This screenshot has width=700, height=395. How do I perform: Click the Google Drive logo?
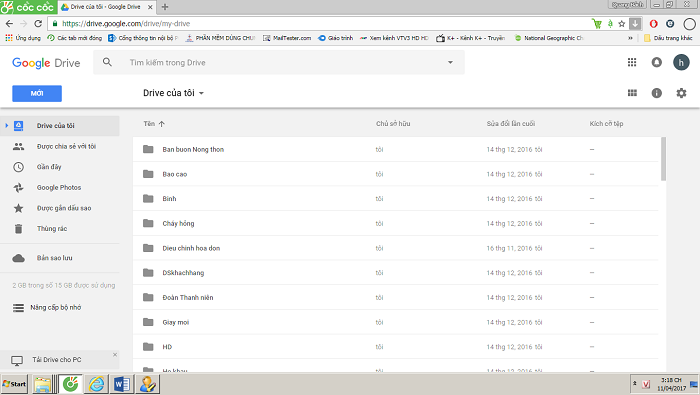[46, 63]
